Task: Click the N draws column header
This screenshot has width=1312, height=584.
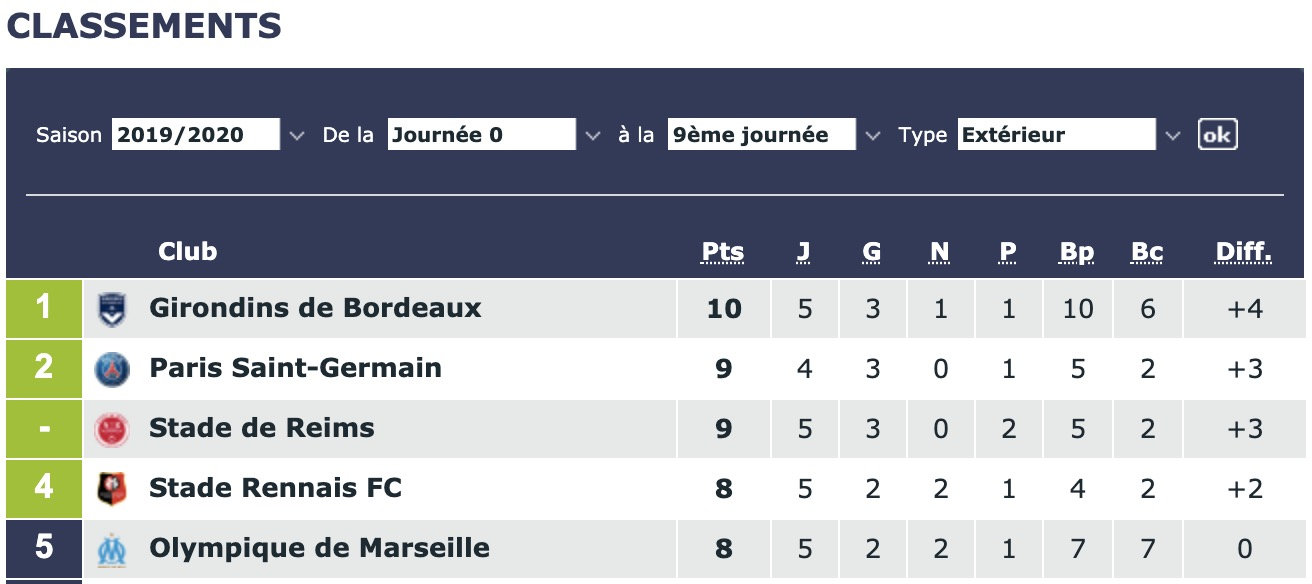Action: 939,252
